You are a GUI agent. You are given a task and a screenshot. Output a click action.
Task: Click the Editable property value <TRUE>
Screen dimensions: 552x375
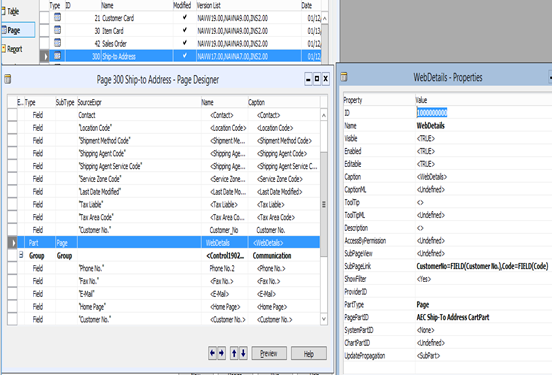click(426, 164)
